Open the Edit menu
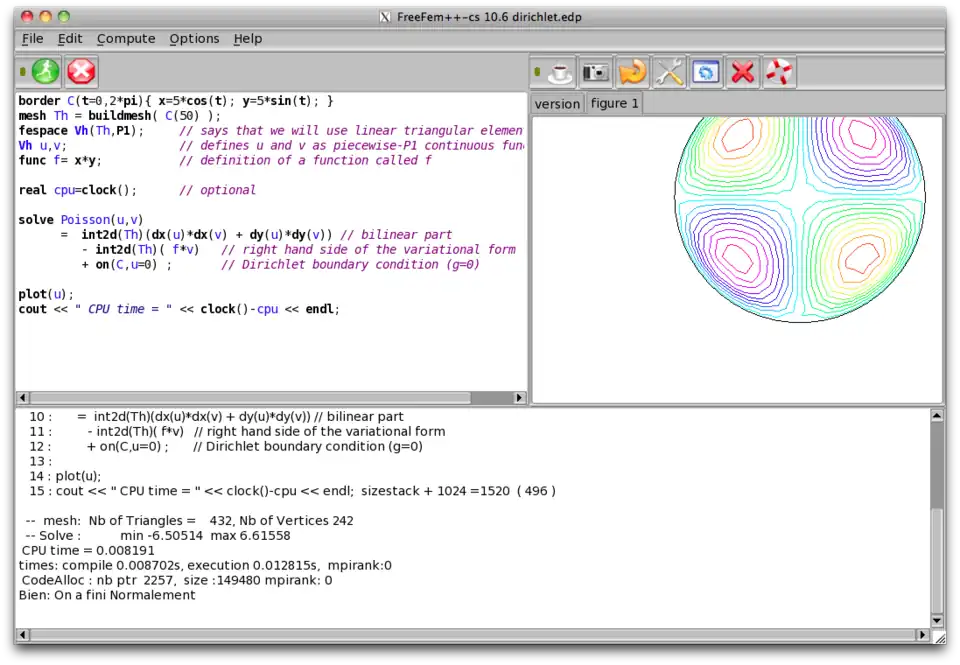Viewport: 960px width, 665px height. click(x=69, y=38)
